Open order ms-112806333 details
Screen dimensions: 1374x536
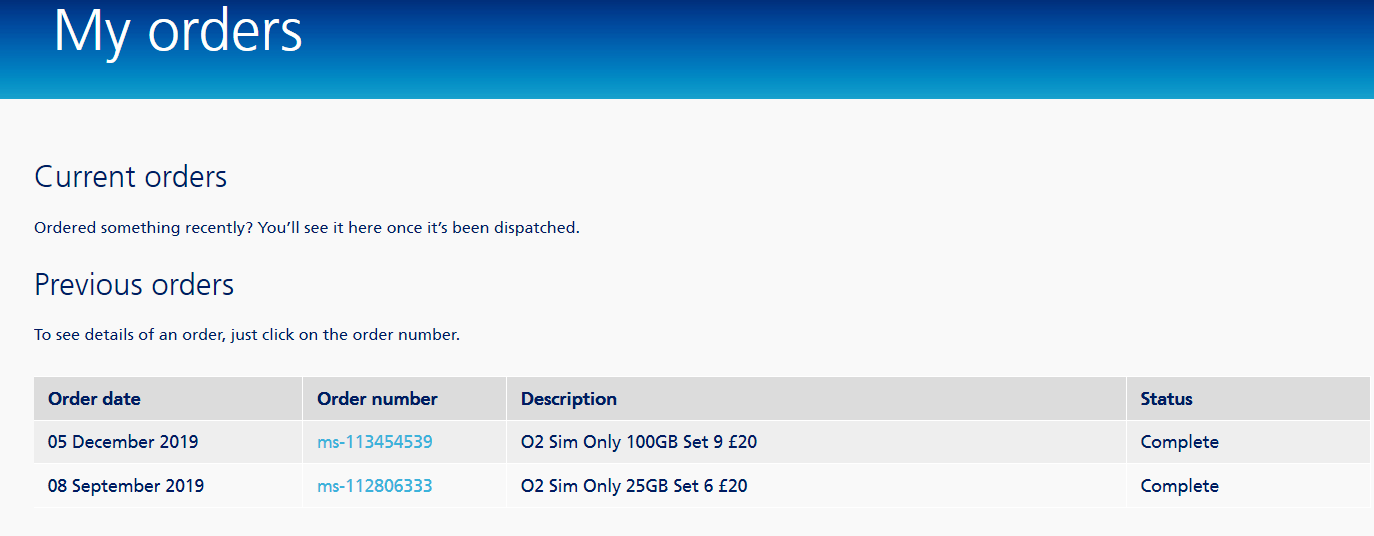[374, 486]
